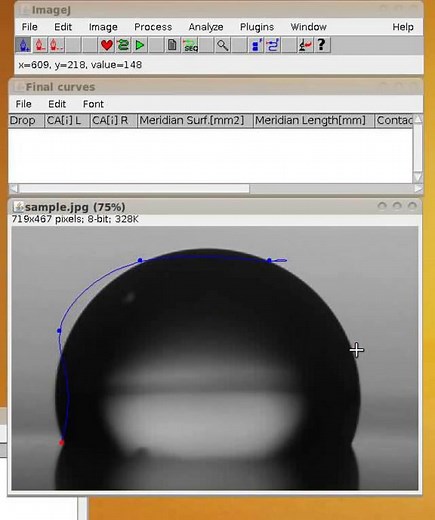Click the Drop column header
The width and height of the screenshot is (435, 520).
[26, 121]
